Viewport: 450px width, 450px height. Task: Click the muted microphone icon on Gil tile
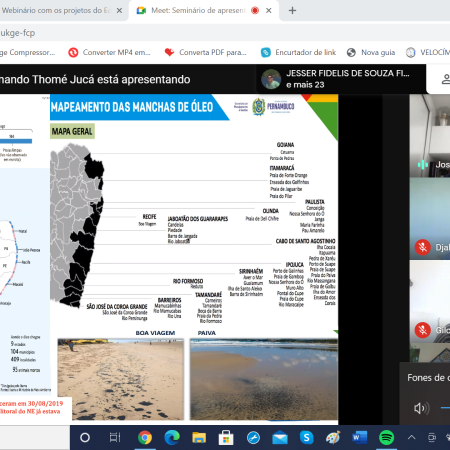click(x=423, y=330)
